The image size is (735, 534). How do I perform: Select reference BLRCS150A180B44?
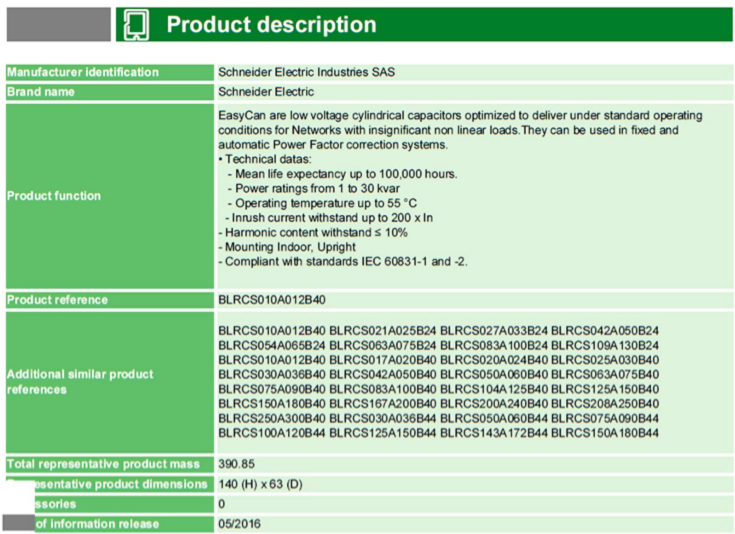click(x=605, y=433)
